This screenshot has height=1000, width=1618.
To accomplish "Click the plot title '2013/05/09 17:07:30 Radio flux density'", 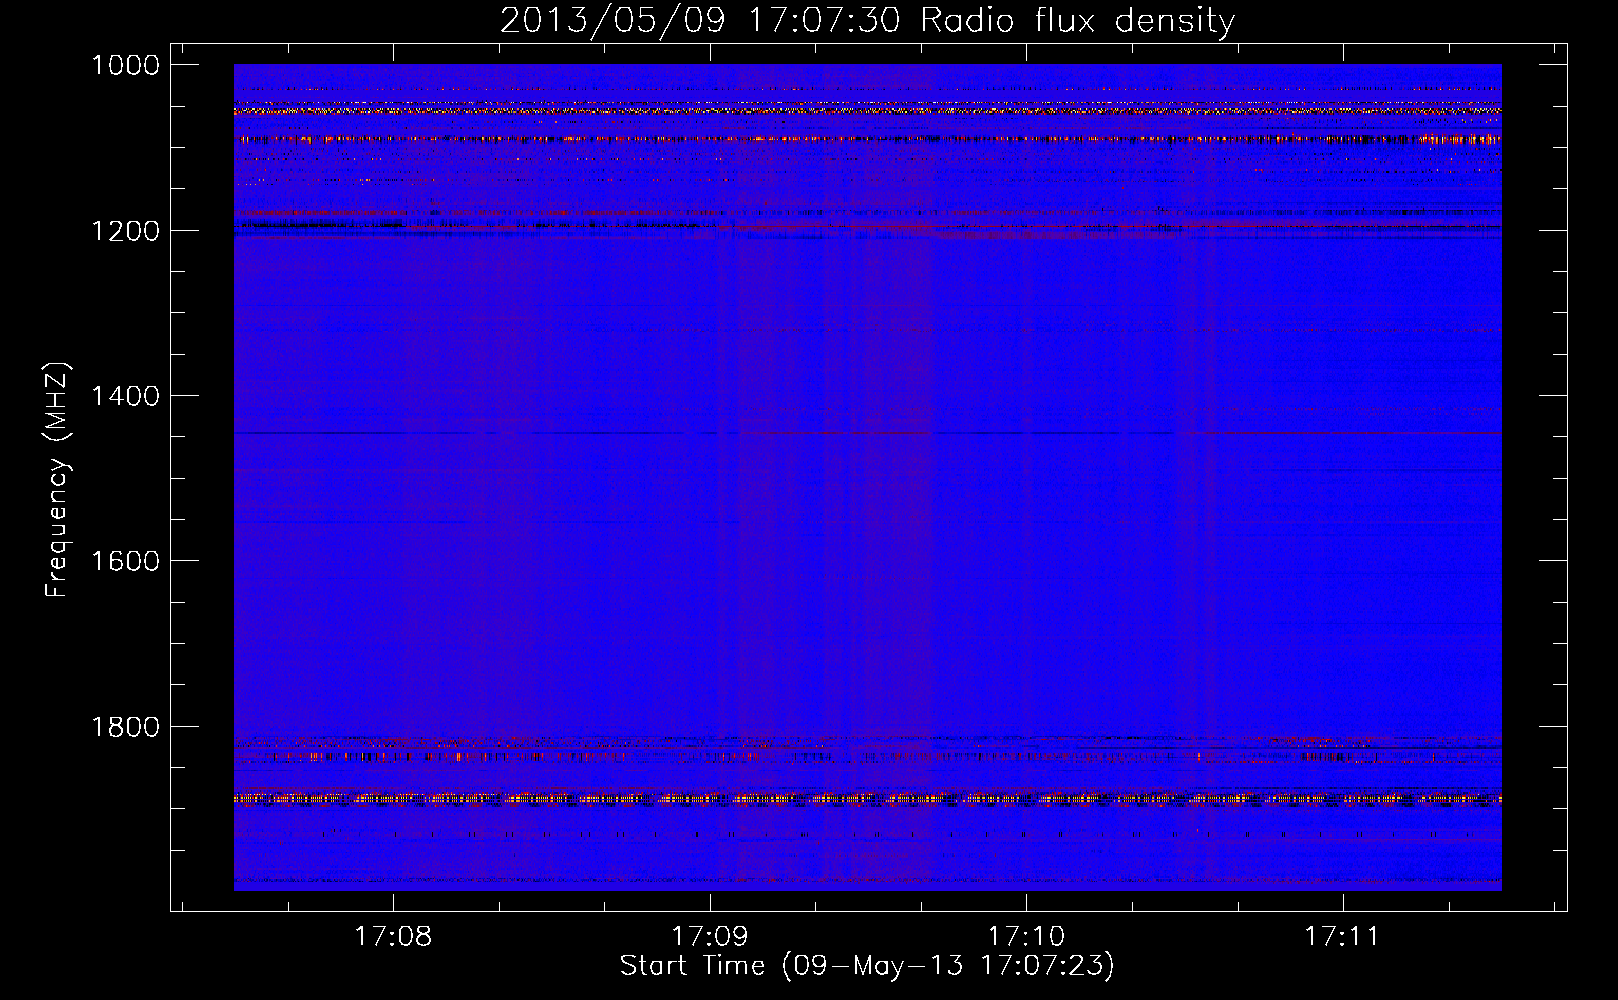I will (867, 21).
